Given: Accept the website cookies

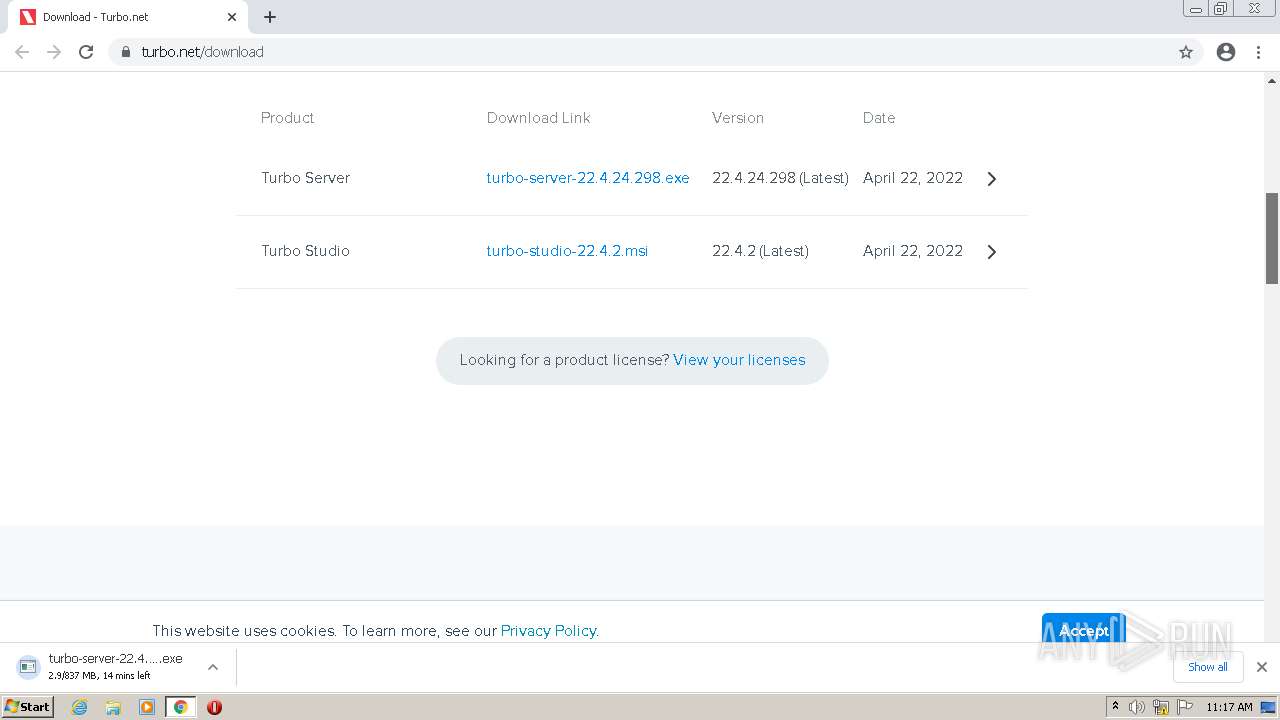Looking at the screenshot, I should (x=1084, y=630).
